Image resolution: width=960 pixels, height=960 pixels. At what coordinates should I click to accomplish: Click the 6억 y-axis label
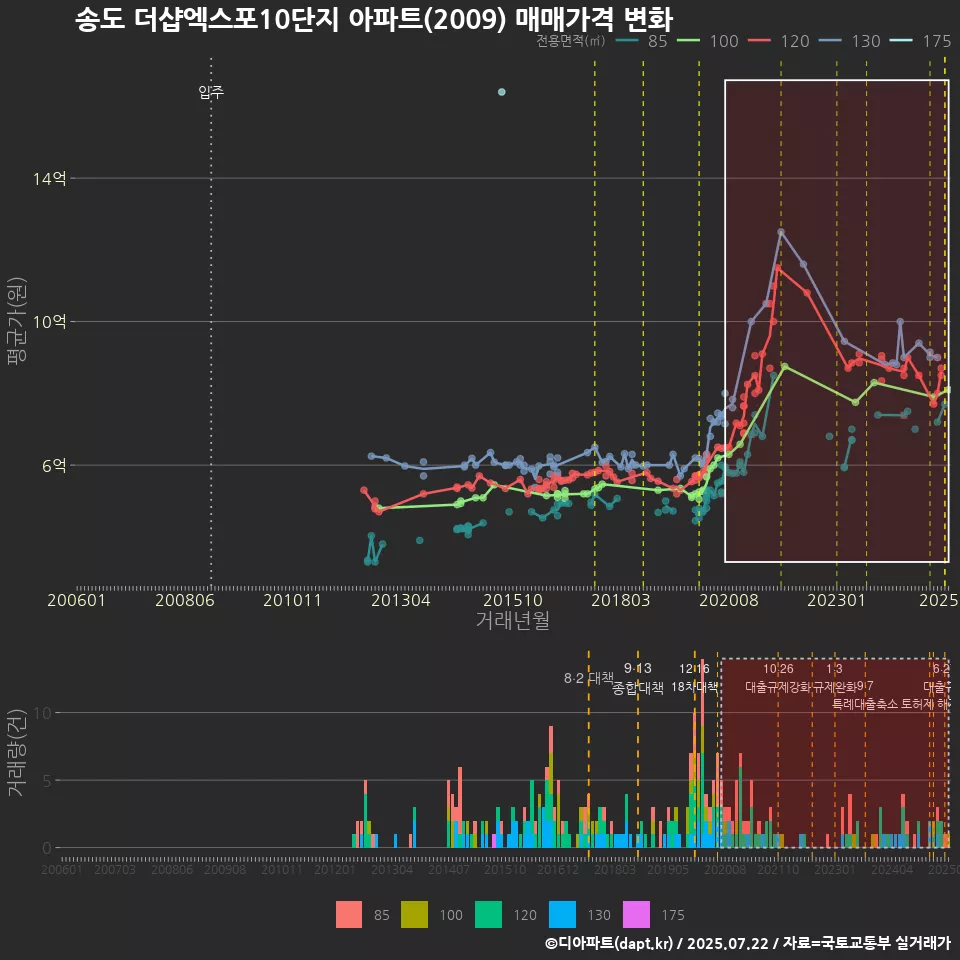(54, 465)
